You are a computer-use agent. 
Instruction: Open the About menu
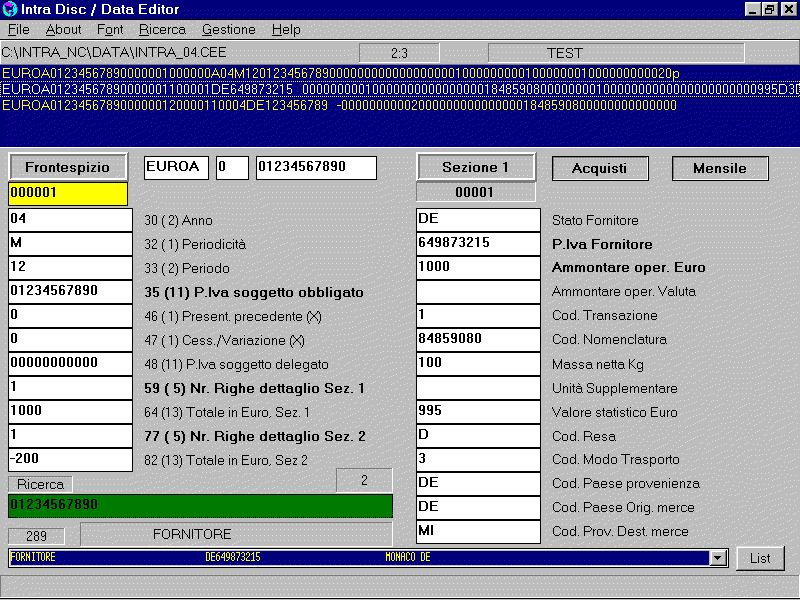[x=63, y=30]
